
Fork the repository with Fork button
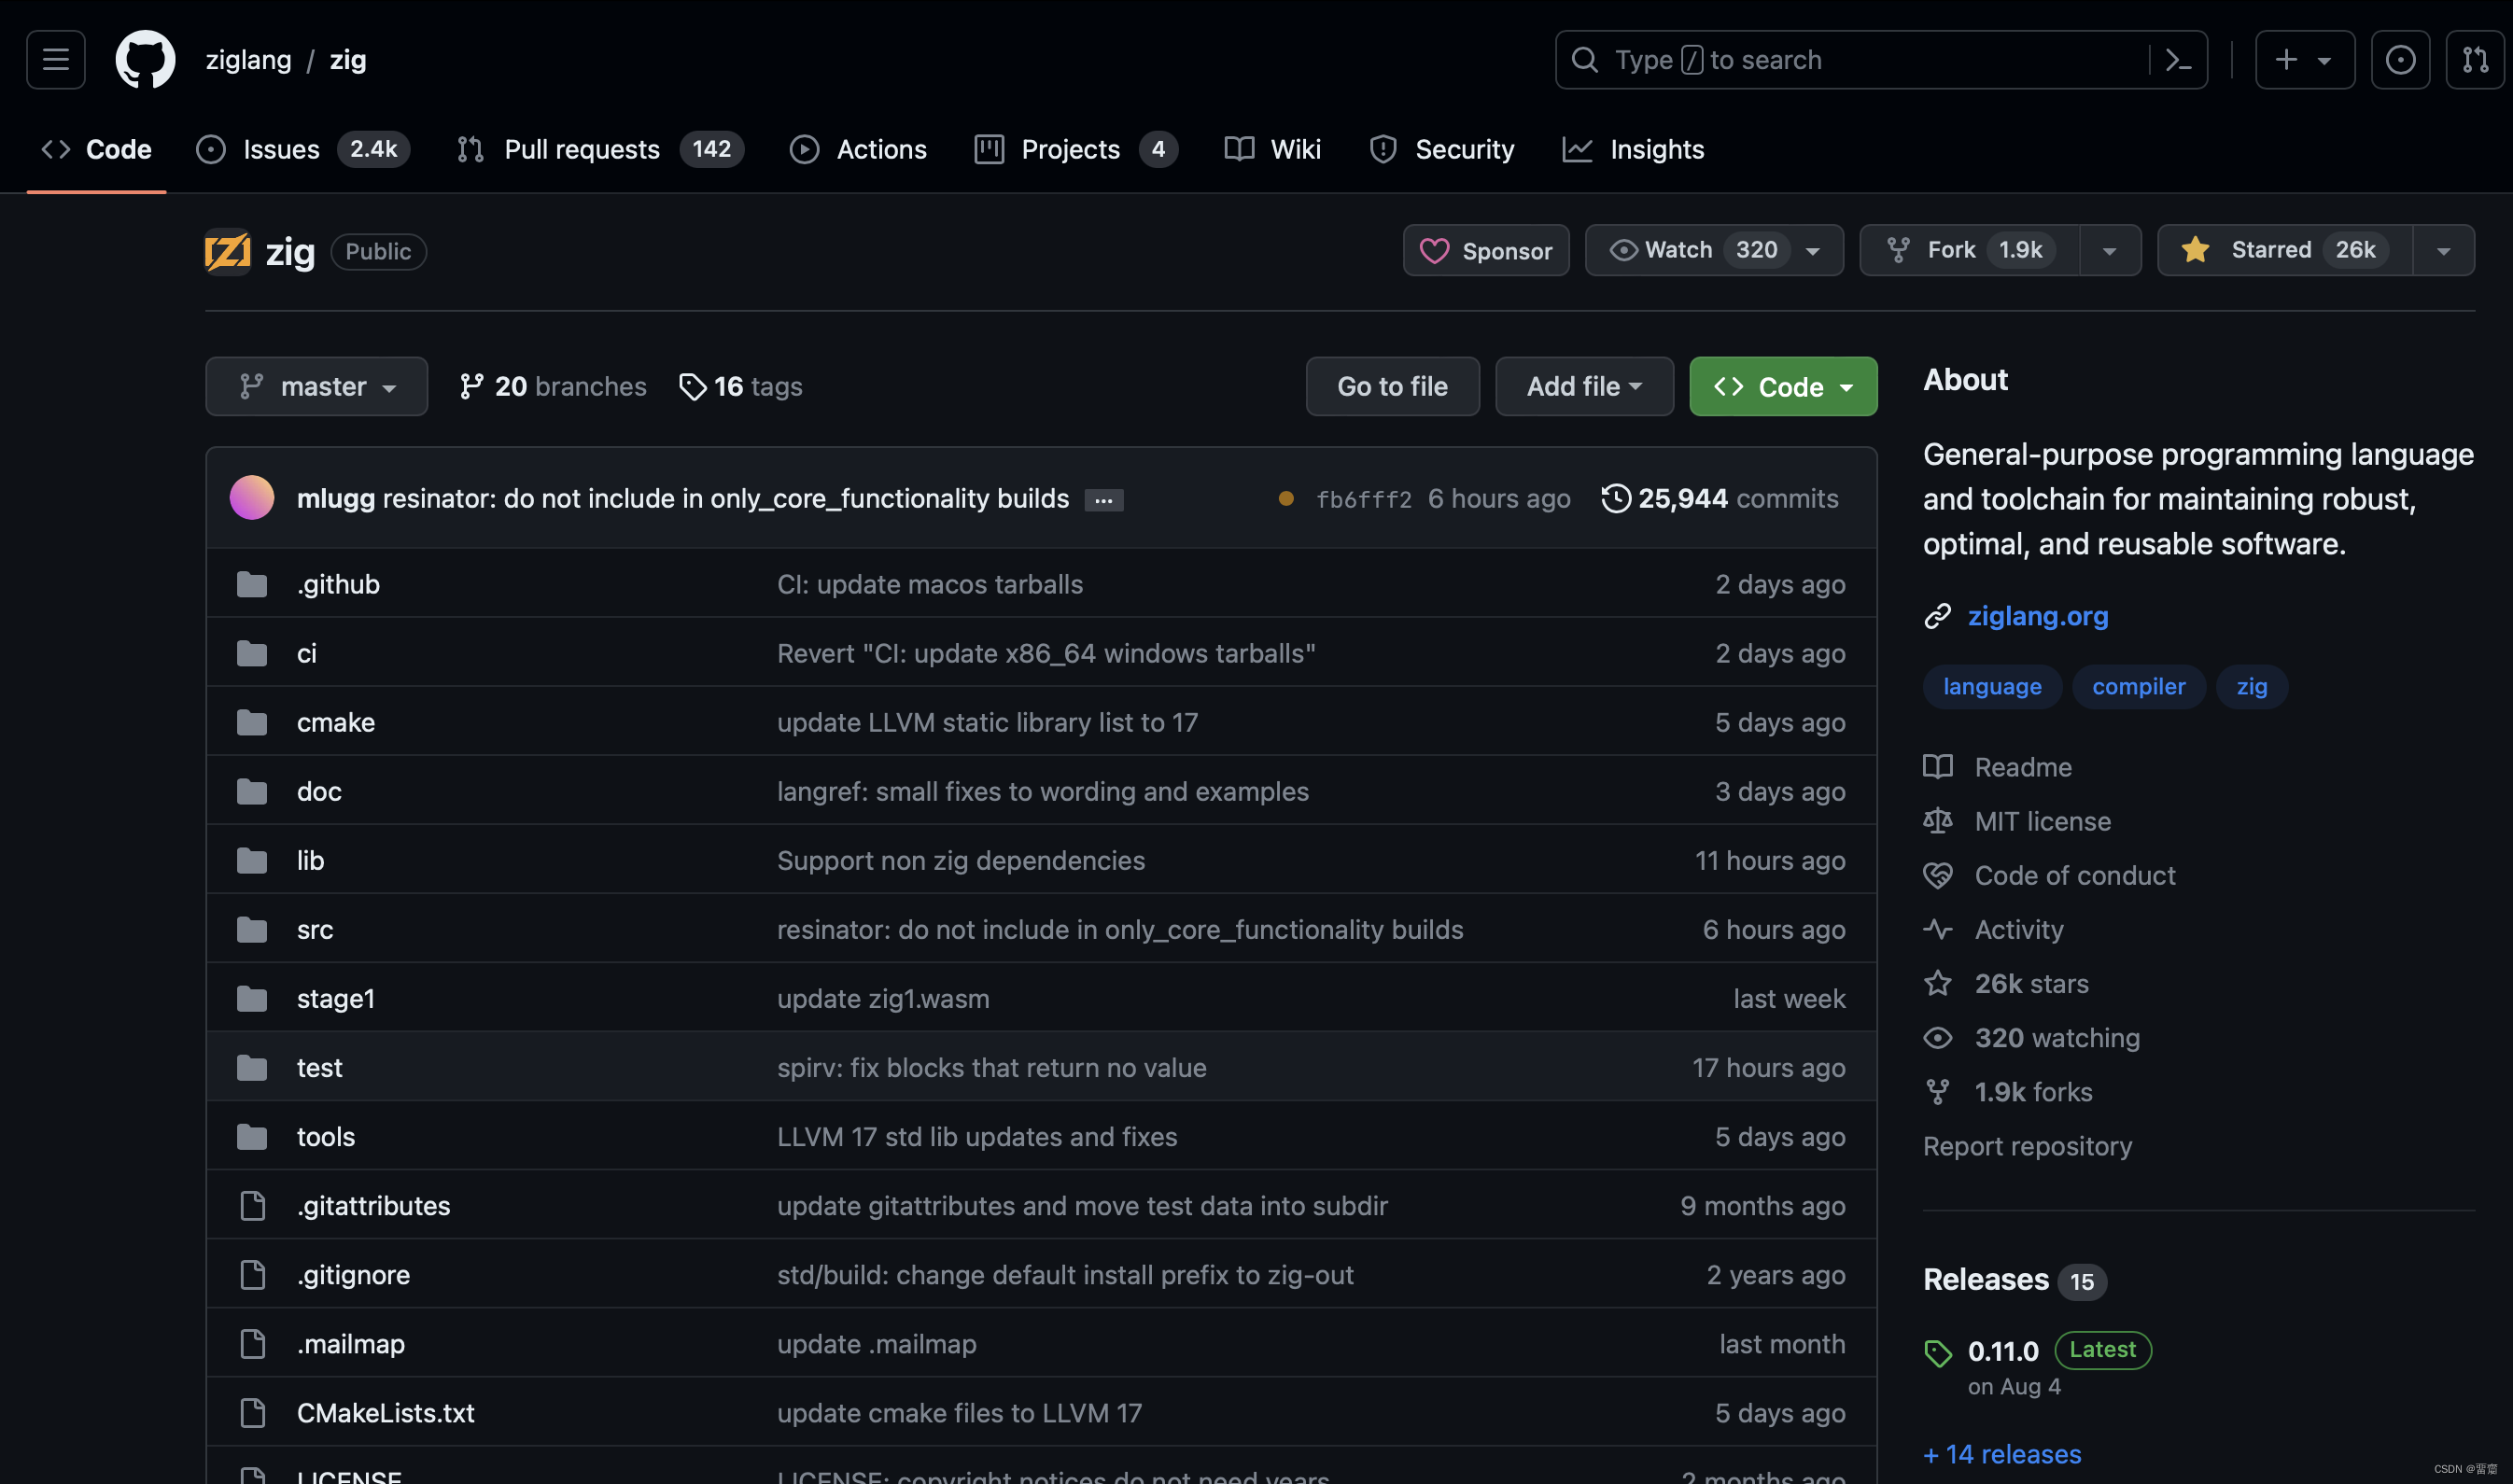1970,250
